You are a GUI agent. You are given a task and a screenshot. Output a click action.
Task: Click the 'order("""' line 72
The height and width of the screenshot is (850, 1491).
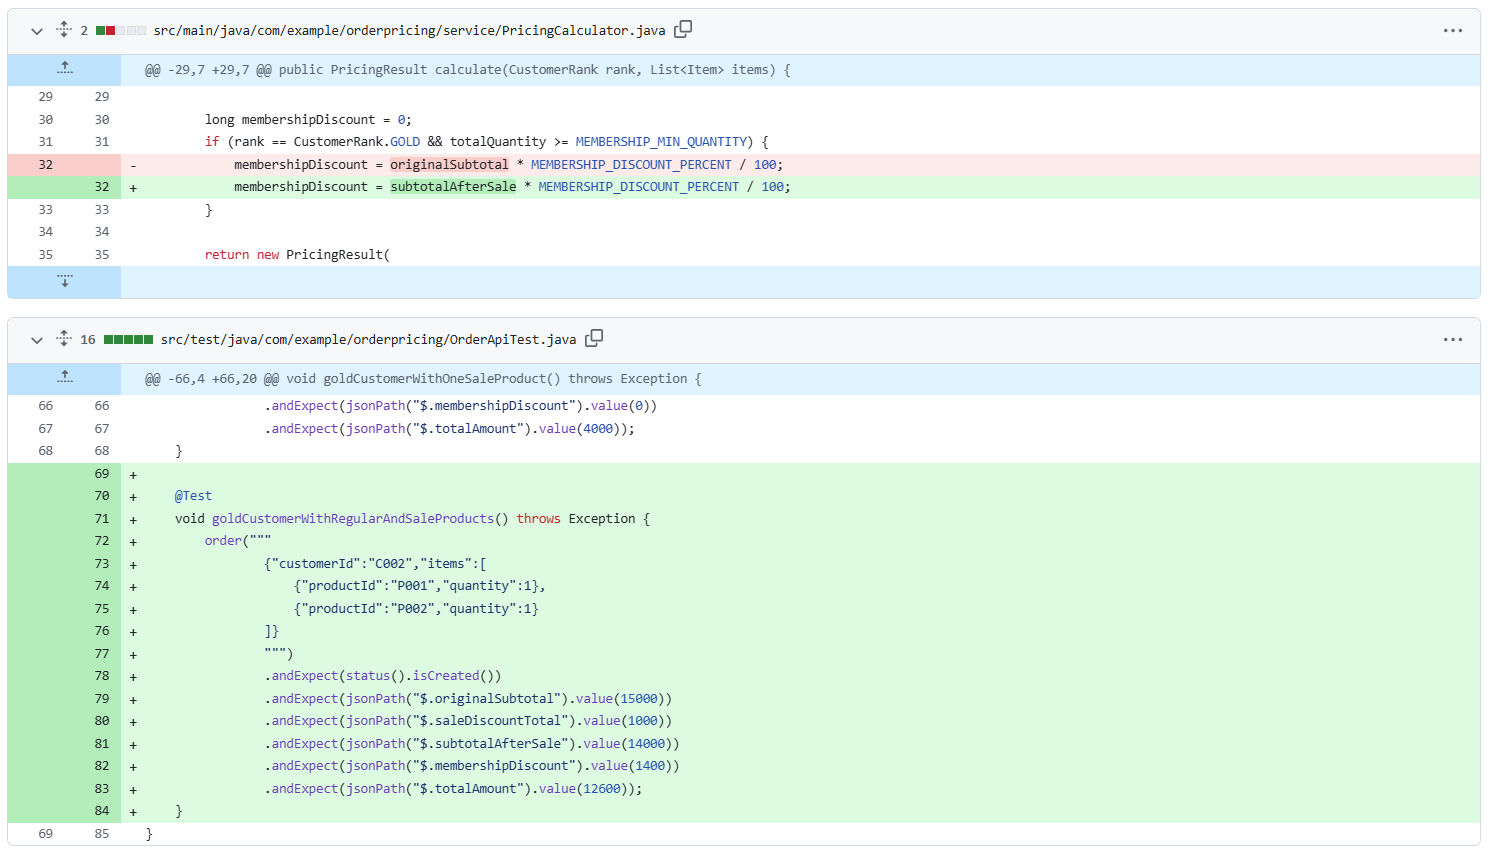tap(238, 541)
